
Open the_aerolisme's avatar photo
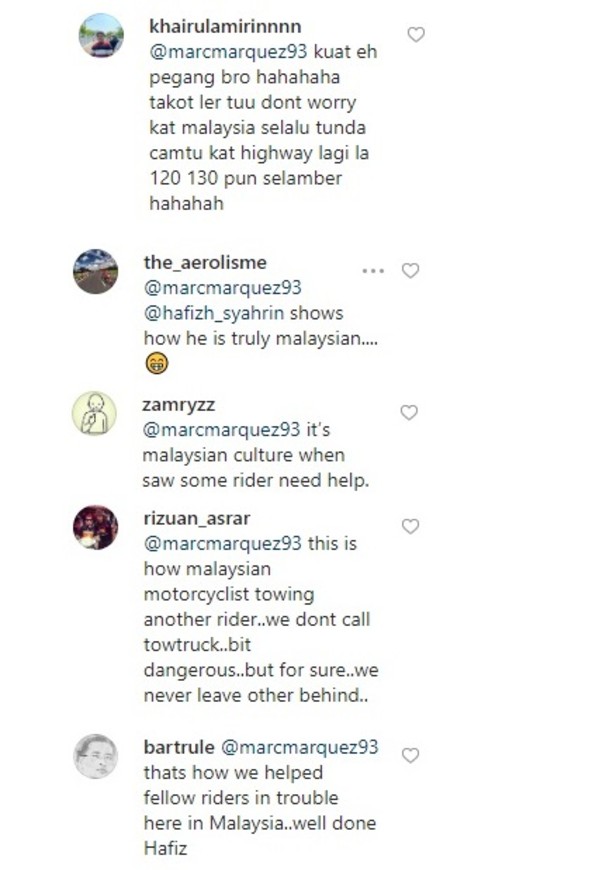pyautogui.click(x=95, y=271)
